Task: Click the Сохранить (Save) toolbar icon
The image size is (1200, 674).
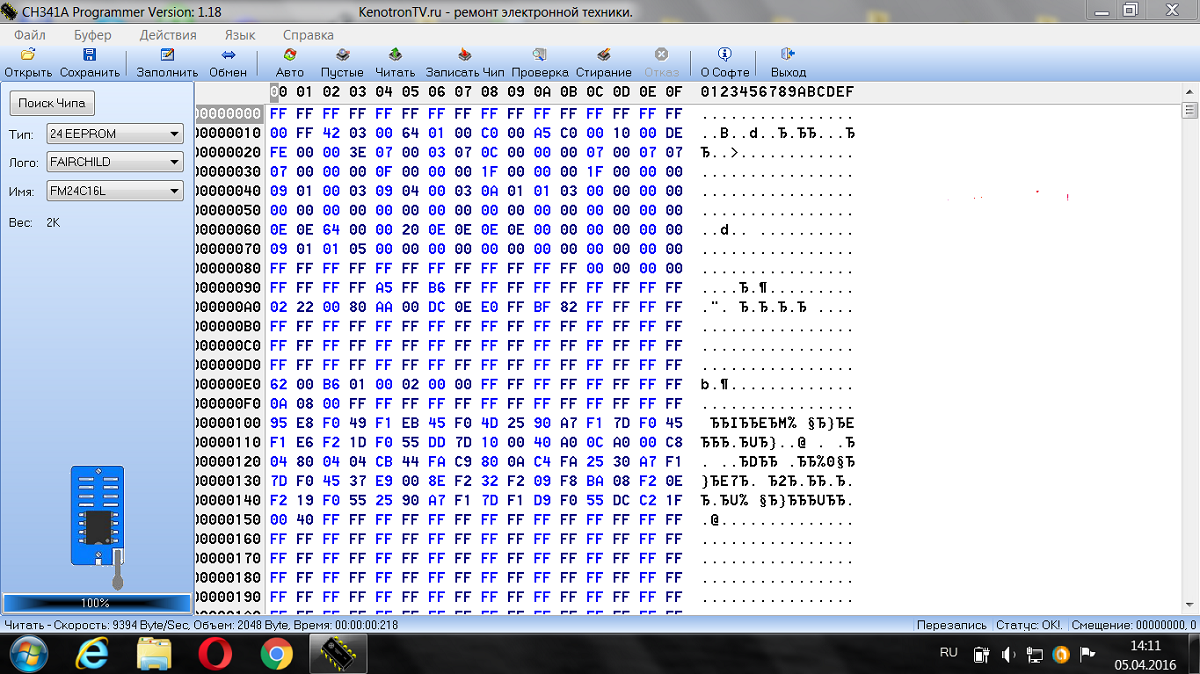Action: [89, 56]
